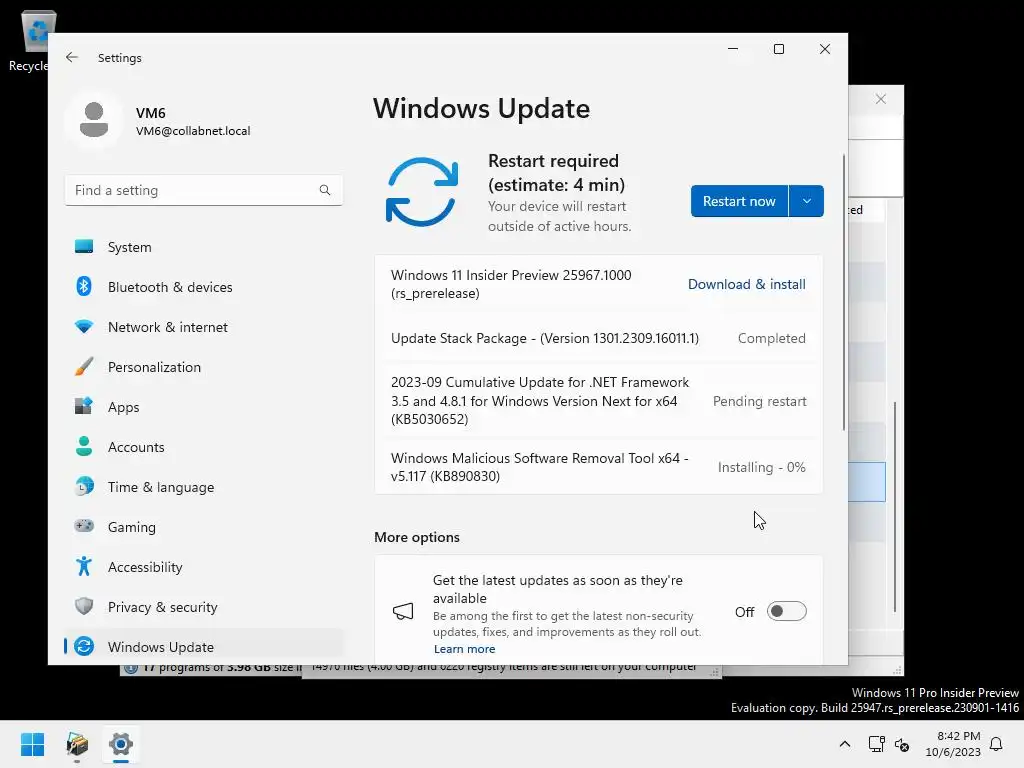Open Network & internet settings
The height and width of the screenshot is (768, 1024).
pos(168,327)
